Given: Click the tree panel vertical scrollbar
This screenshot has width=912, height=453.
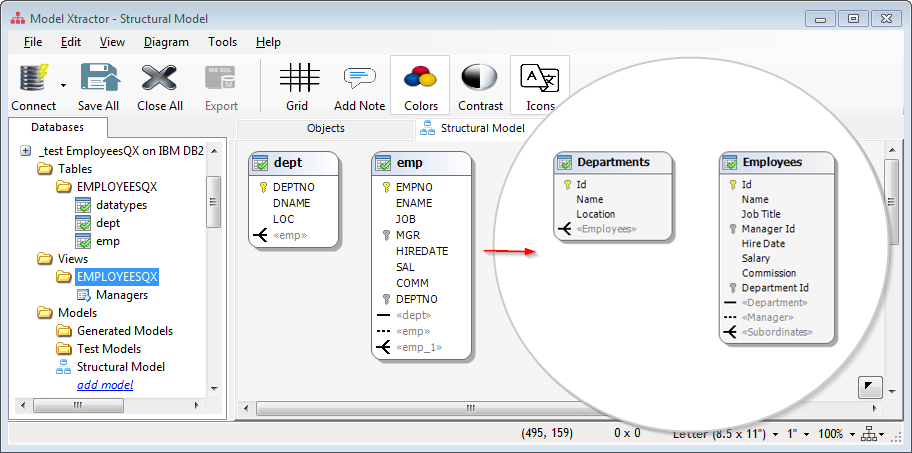Looking at the screenshot, I should (213, 202).
